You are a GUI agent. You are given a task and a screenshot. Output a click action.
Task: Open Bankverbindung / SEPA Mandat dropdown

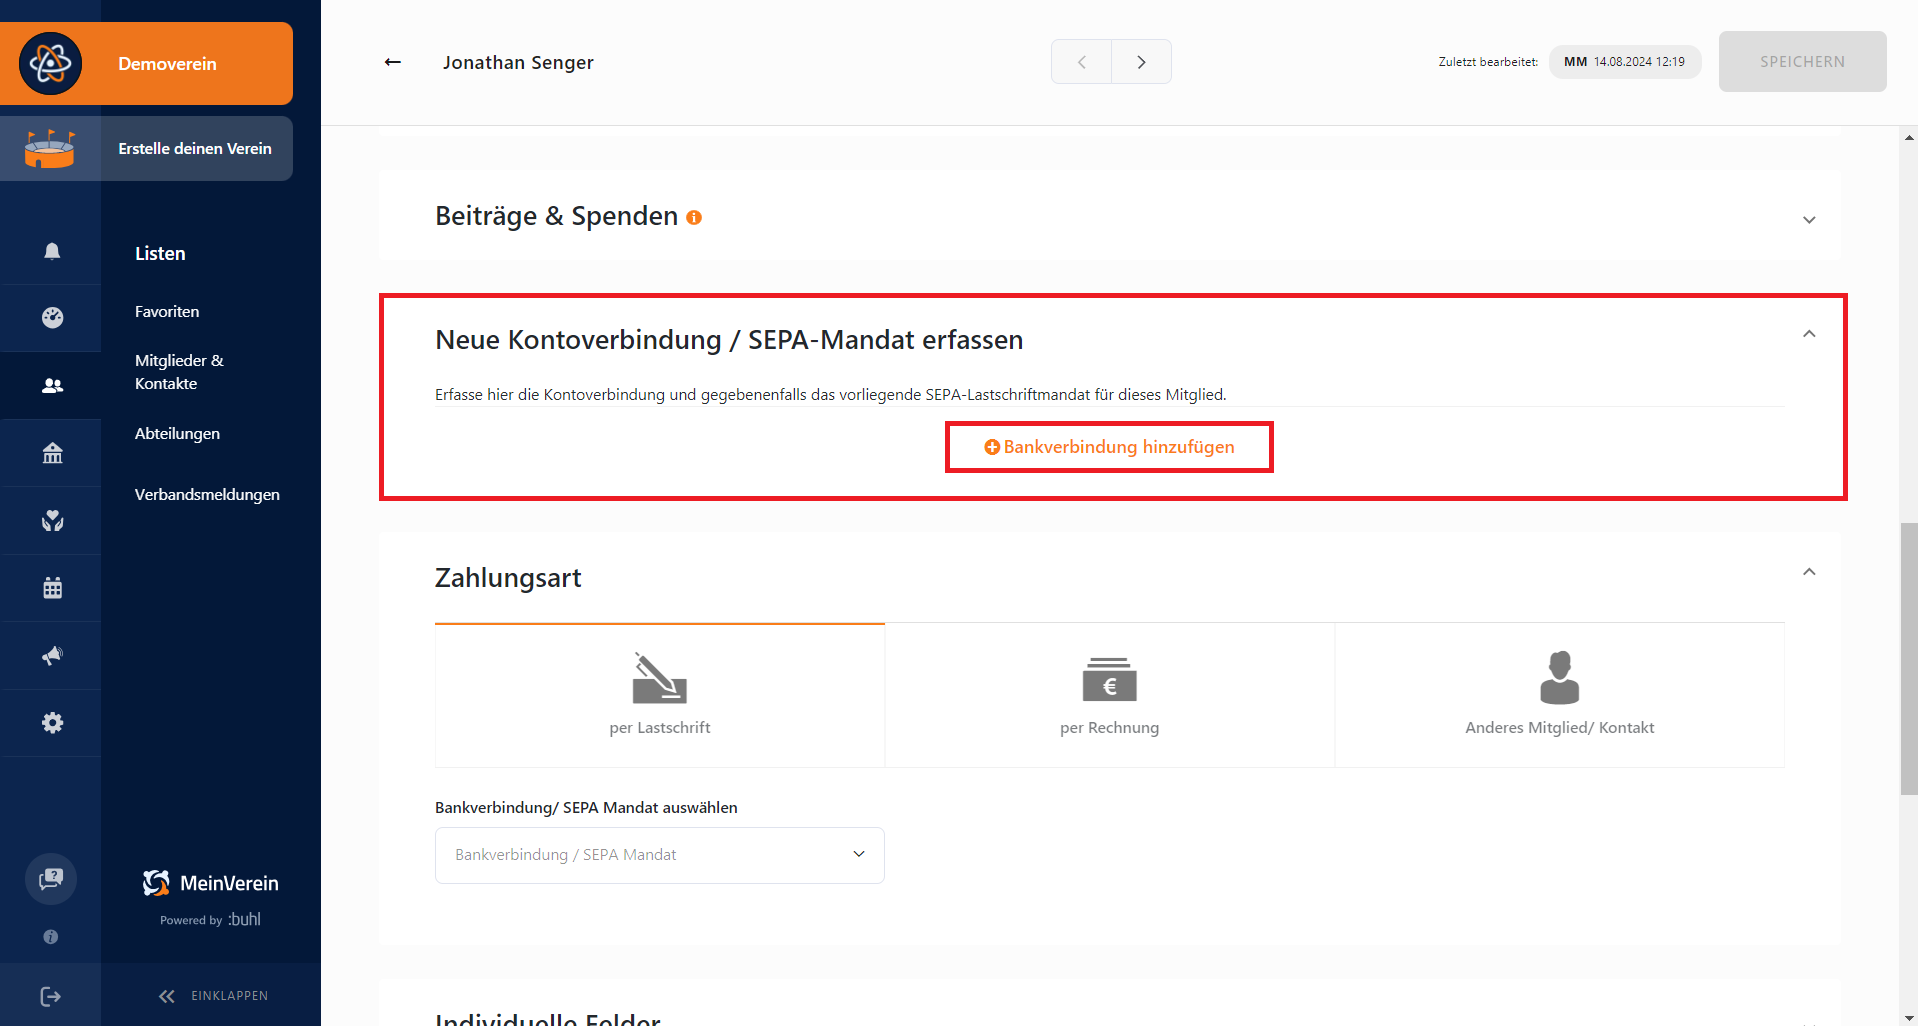click(660, 855)
